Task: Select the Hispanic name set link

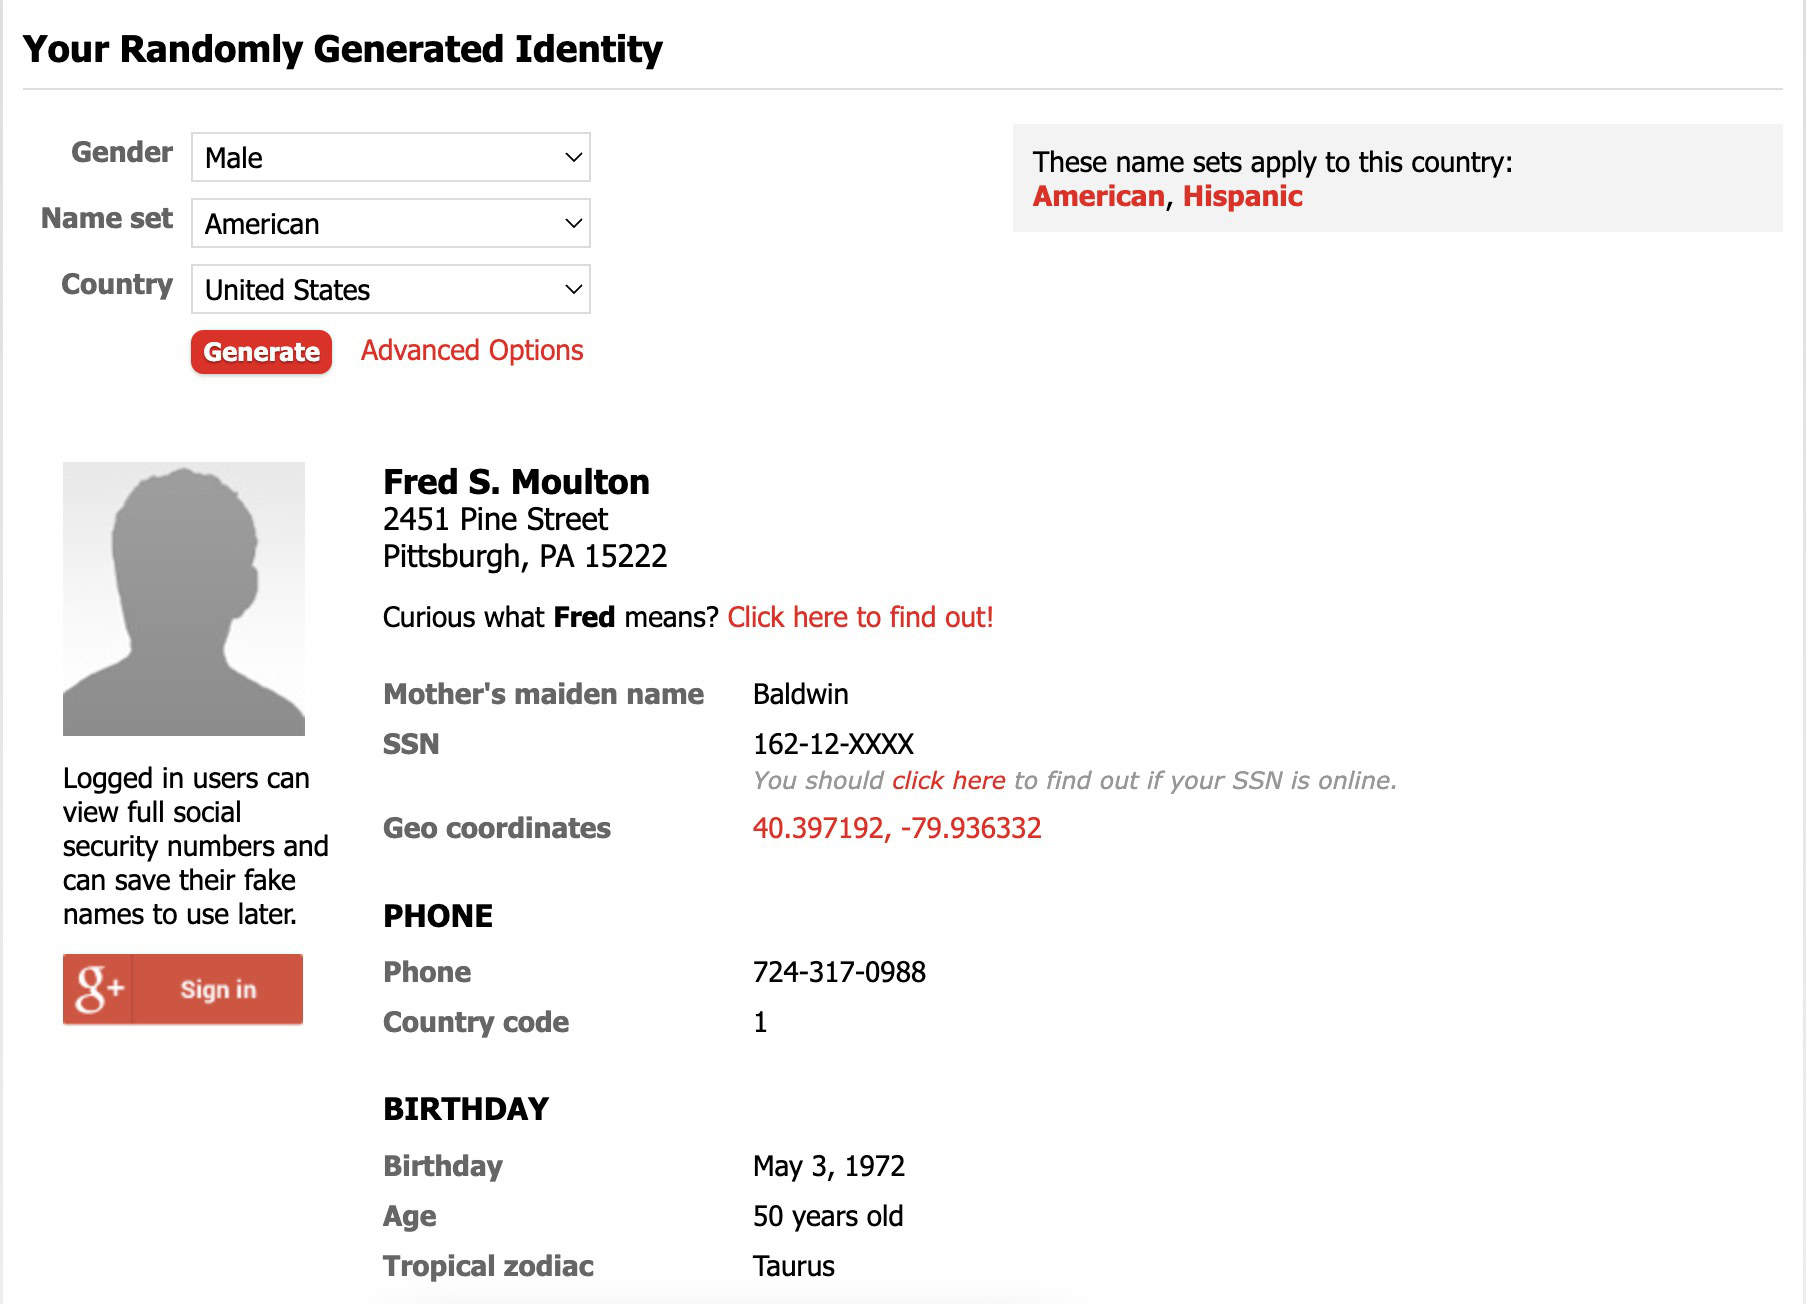Action: pos(1242,196)
